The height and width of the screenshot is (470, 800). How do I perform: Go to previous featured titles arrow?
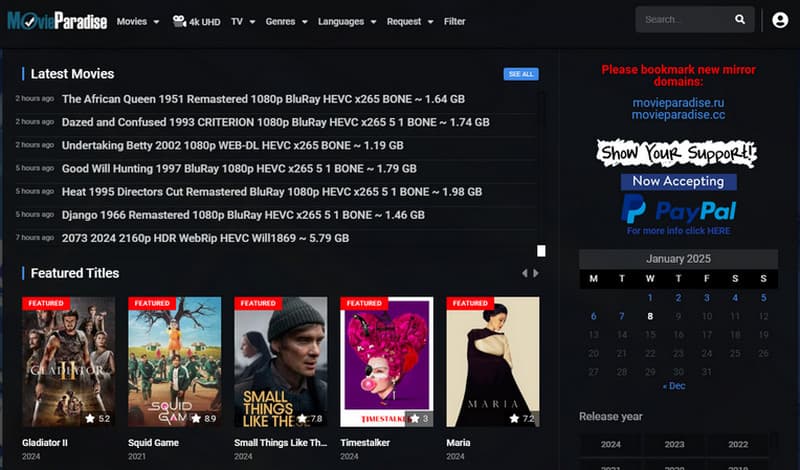click(524, 274)
